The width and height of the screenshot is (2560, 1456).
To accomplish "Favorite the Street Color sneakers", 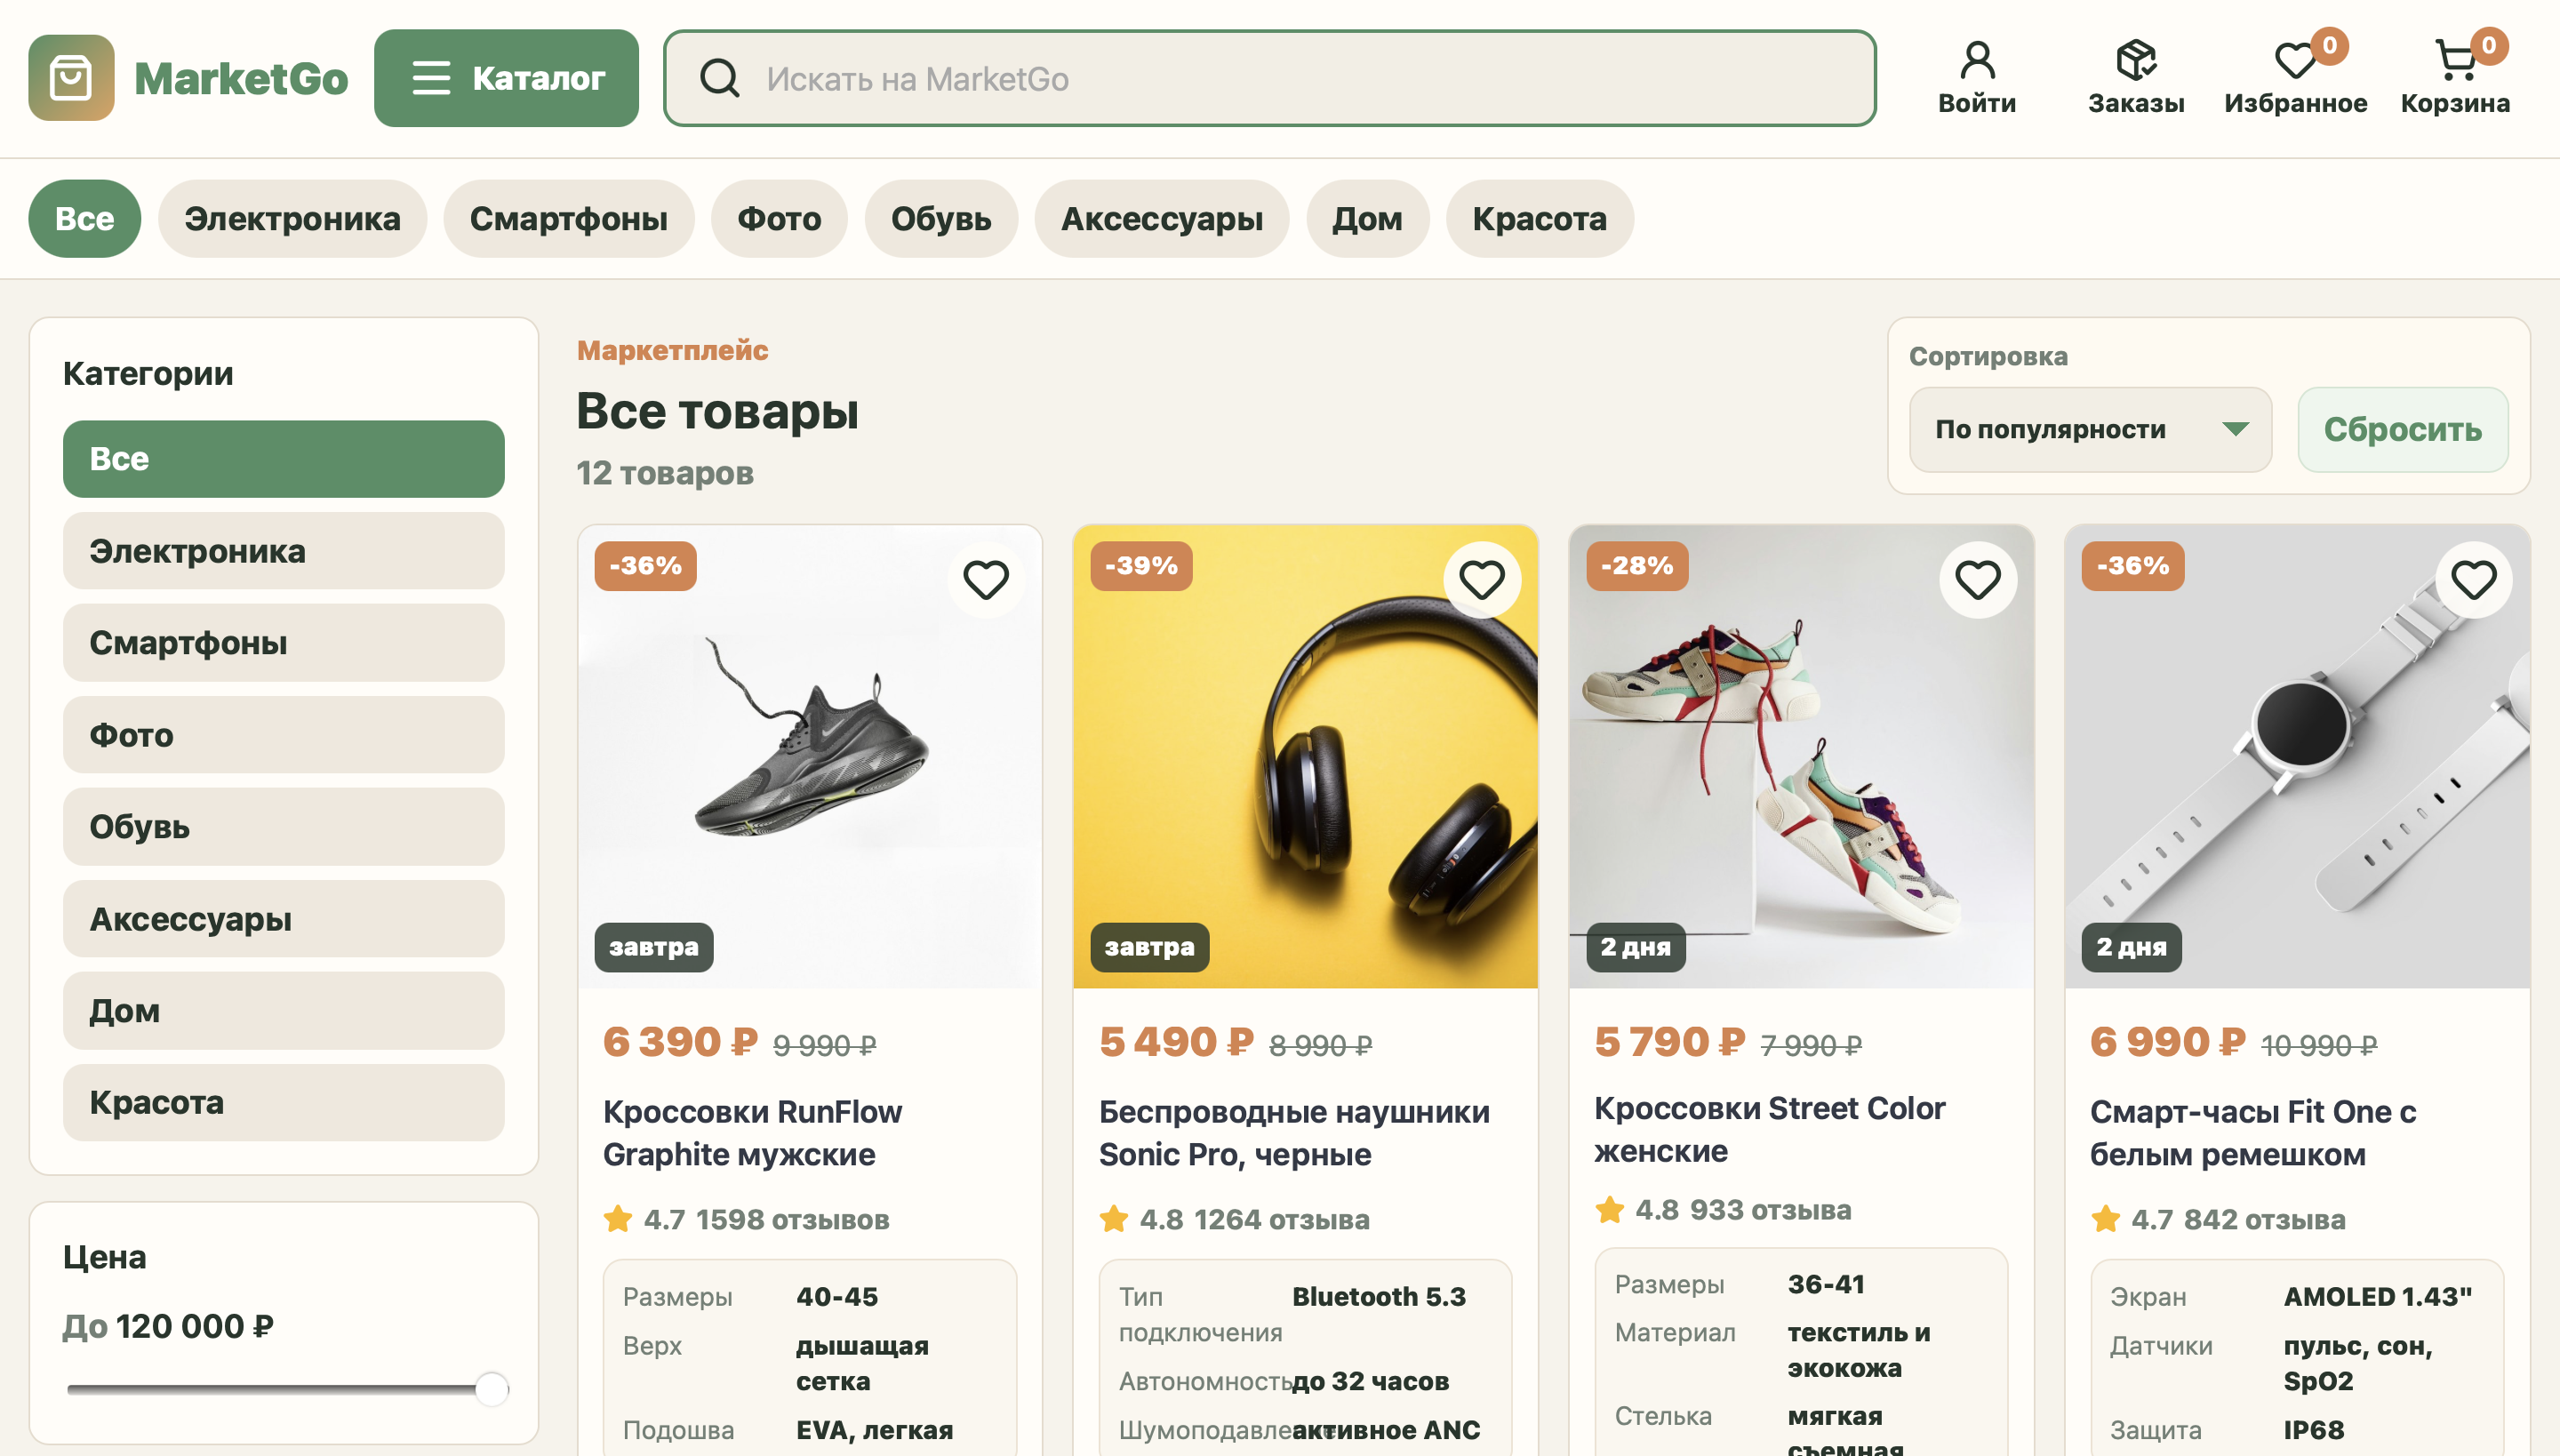I will (x=1978, y=580).
